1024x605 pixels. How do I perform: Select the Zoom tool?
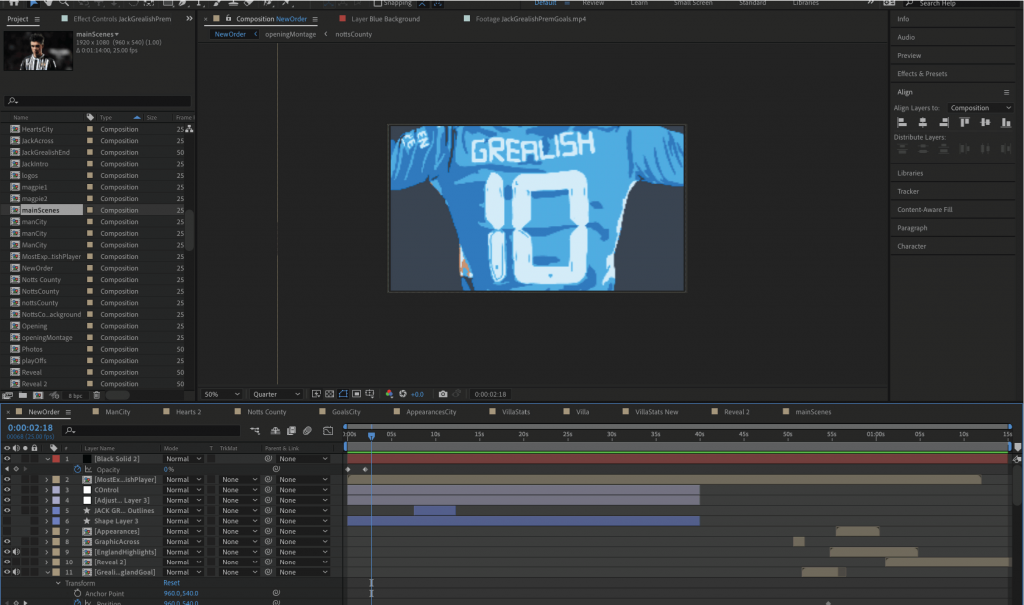click(x=64, y=4)
